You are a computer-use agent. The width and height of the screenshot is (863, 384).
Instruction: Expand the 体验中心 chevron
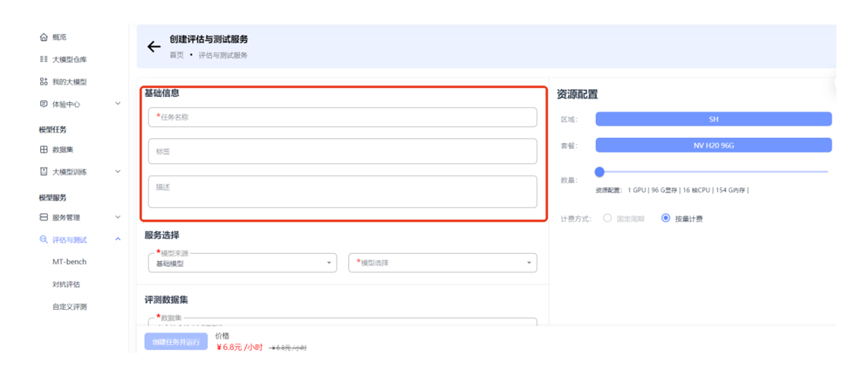(118, 103)
